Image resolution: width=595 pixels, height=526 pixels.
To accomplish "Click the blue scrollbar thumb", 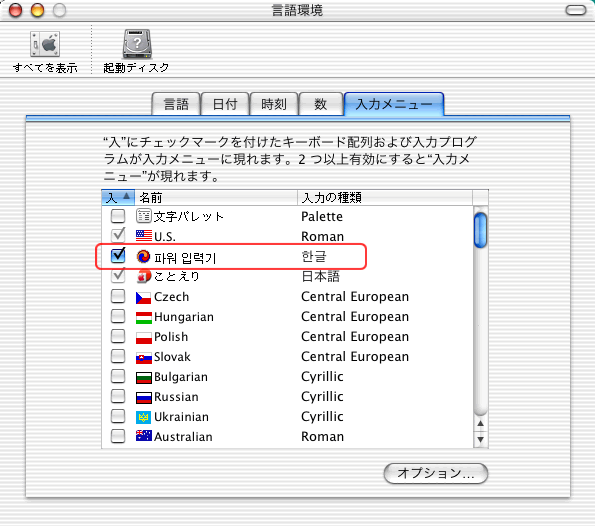I will click(480, 230).
